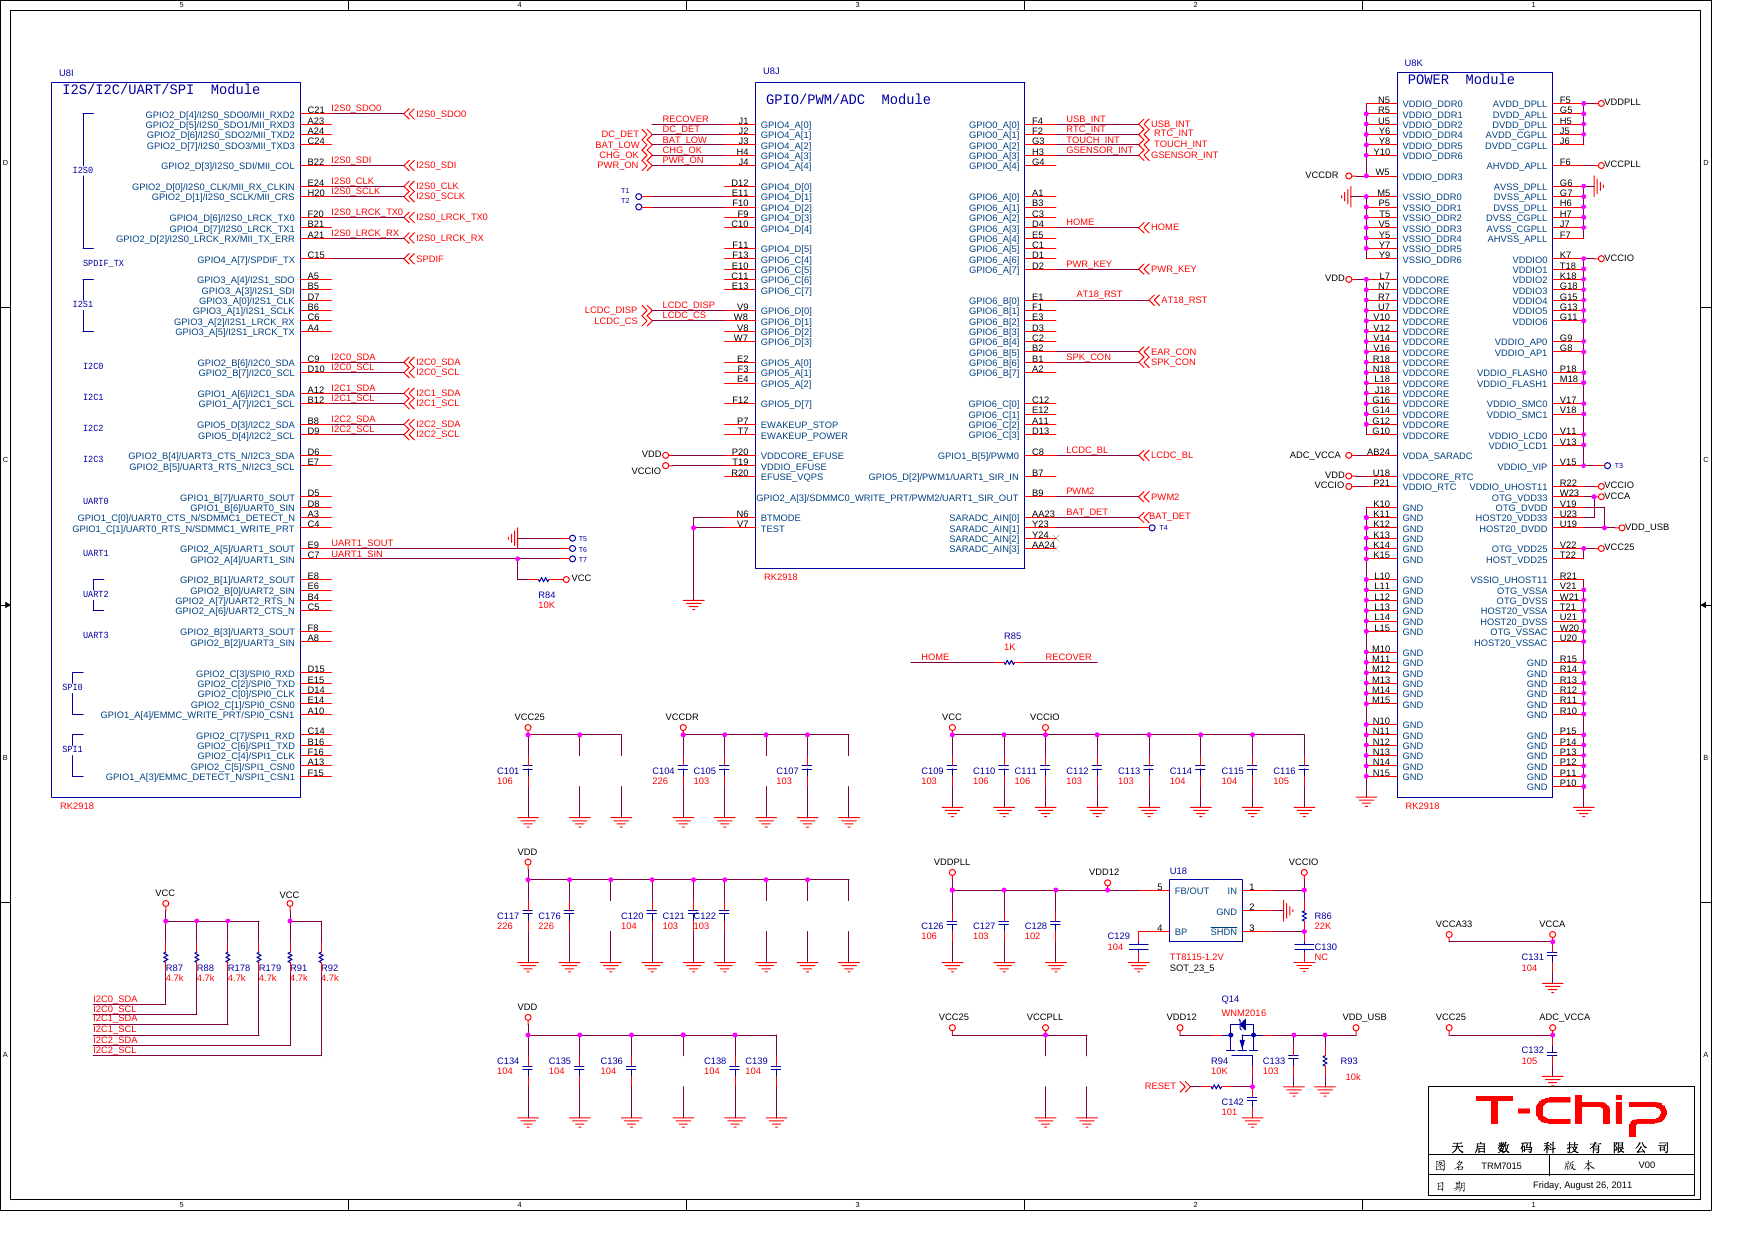Select the 'EFUSE_VQPS' pin label
The width and height of the screenshot is (1755, 1241).
pos(792,477)
